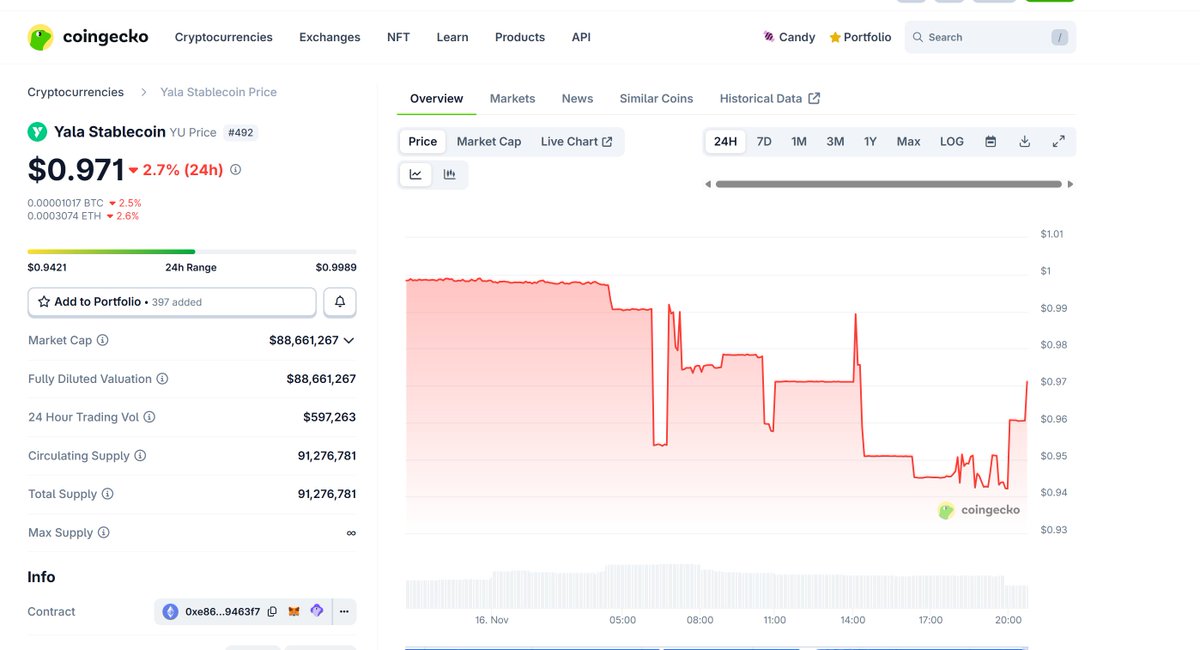Open more contract options ellipsis
The width and height of the screenshot is (1200, 650).
click(344, 612)
